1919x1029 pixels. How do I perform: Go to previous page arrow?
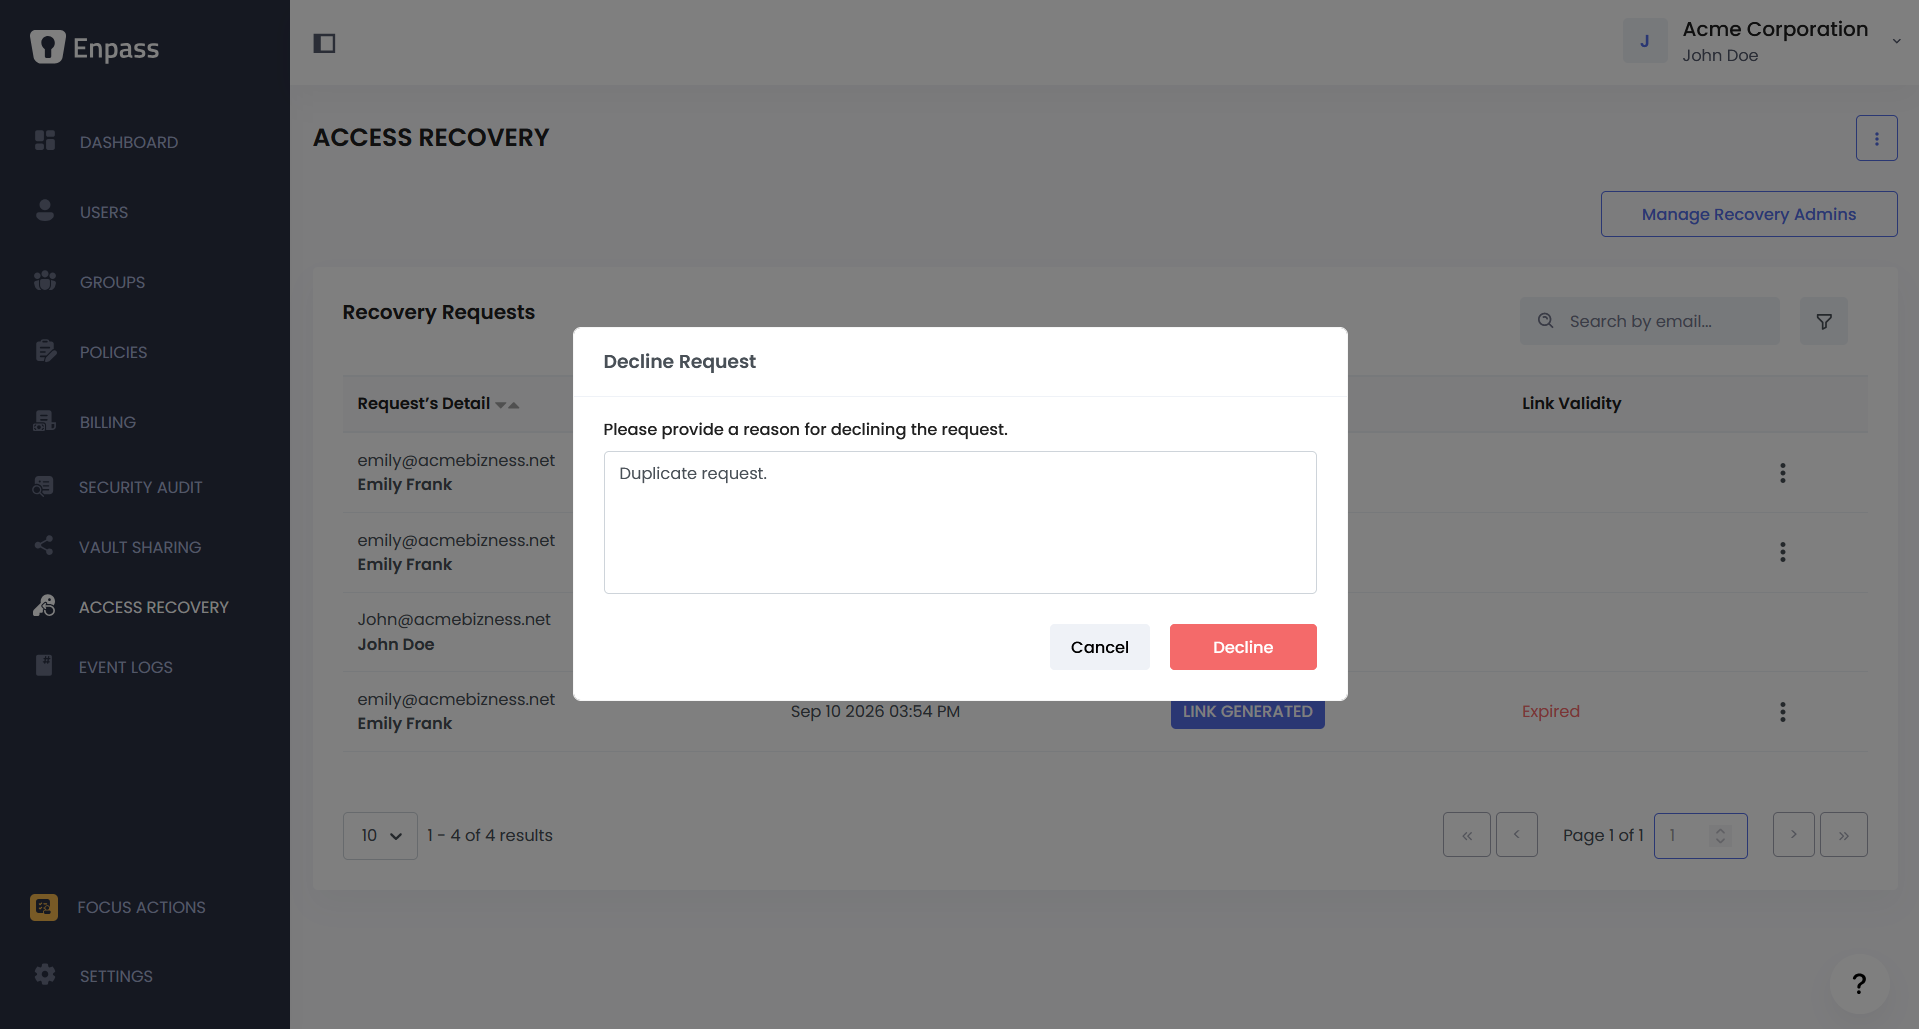pyautogui.click(x=1517, y=835)
